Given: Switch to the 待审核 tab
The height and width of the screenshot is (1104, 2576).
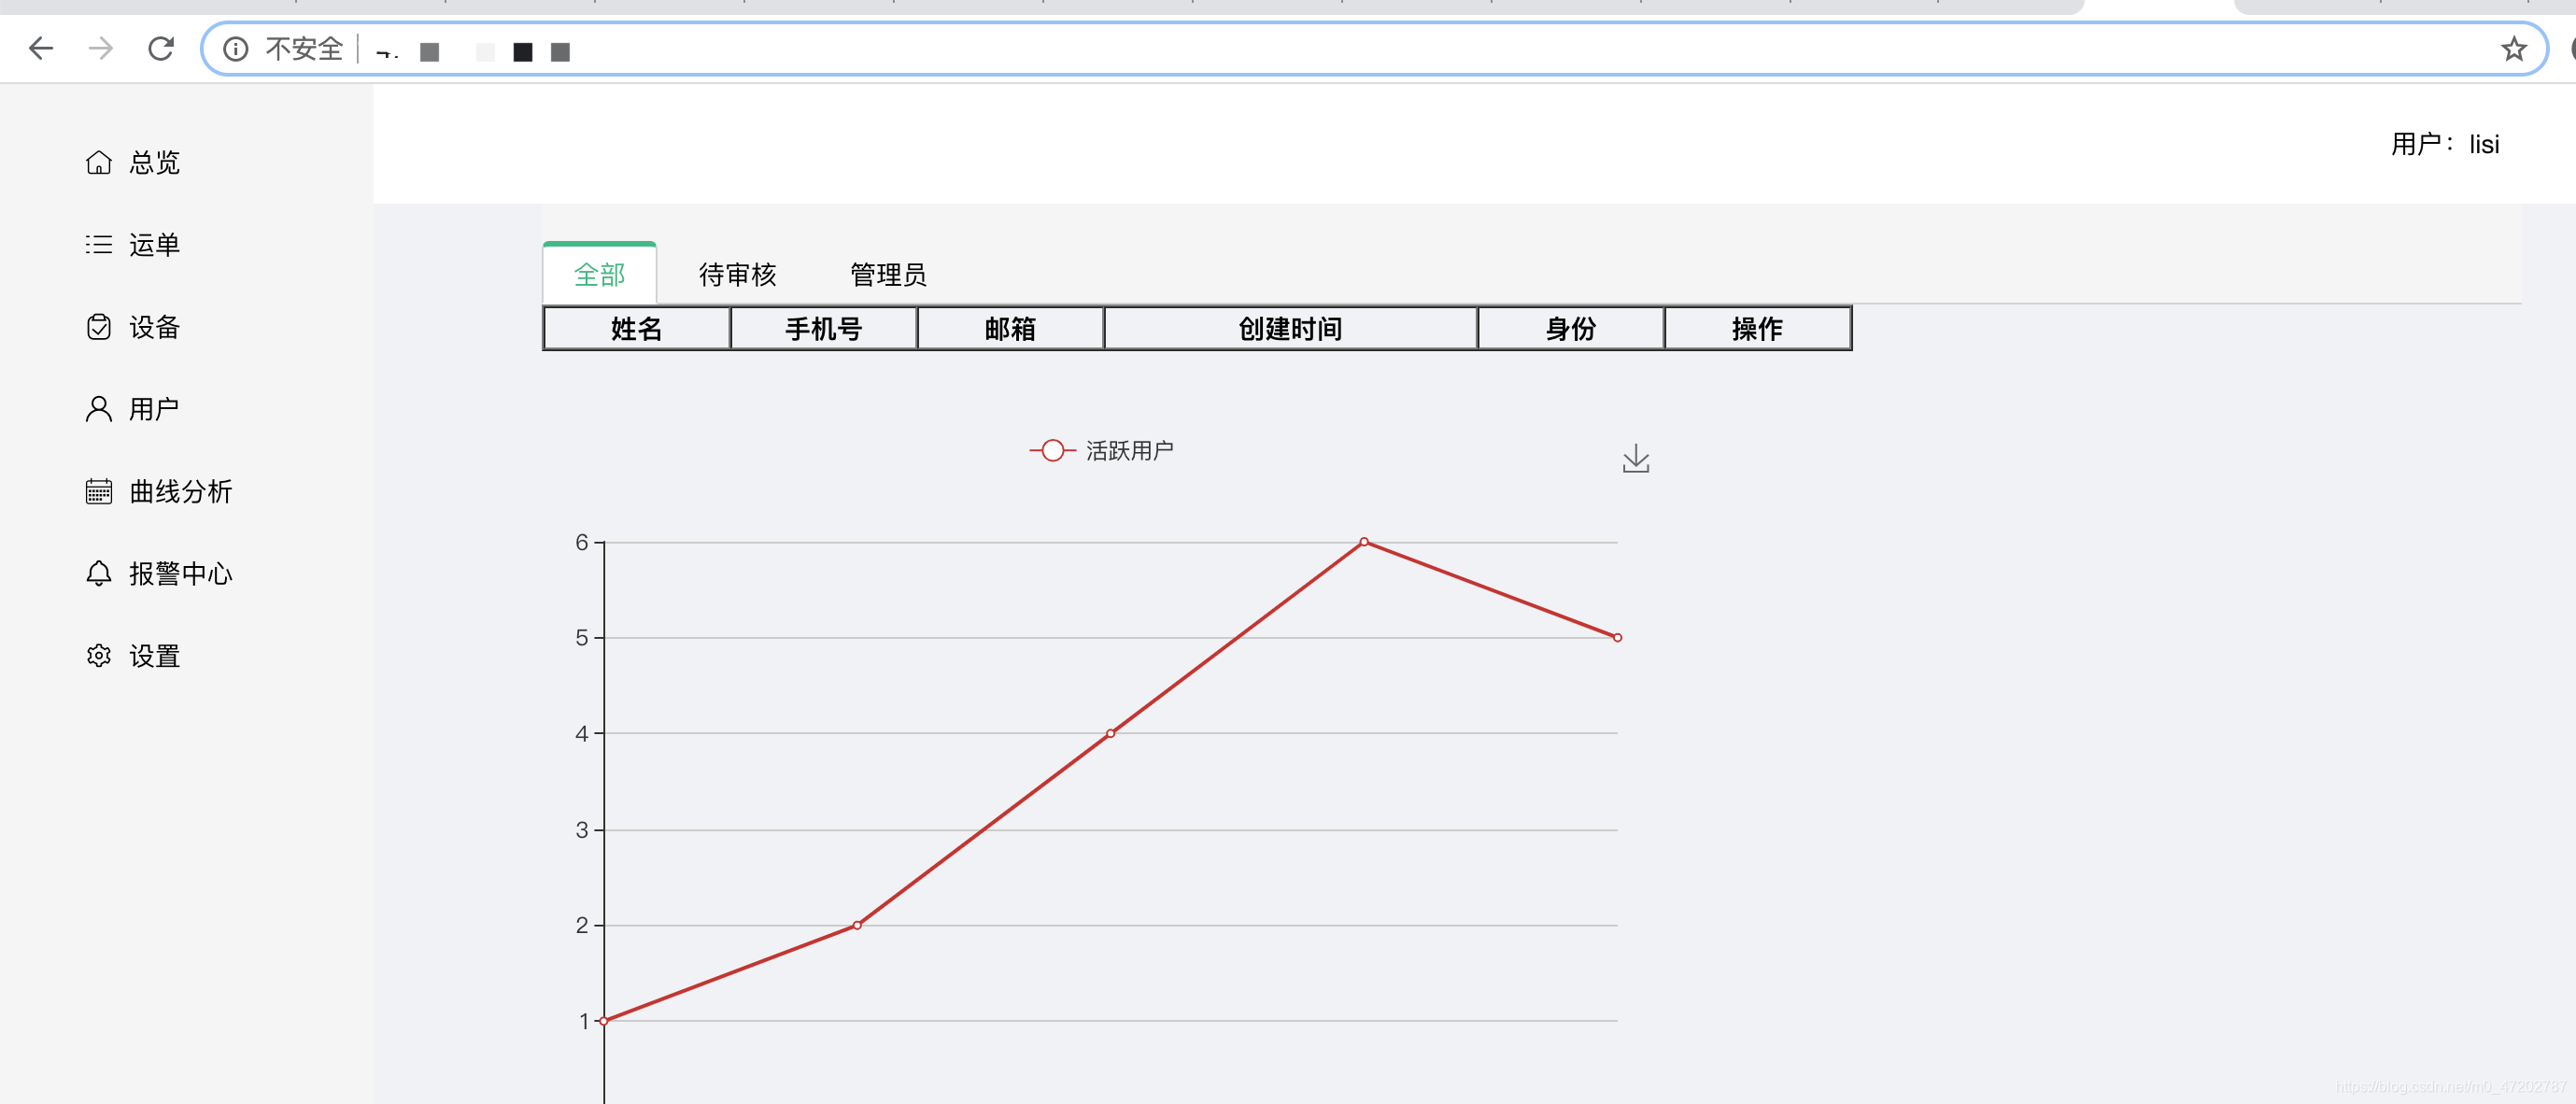Looking at the screenshot, I should (x=738, y=274).
